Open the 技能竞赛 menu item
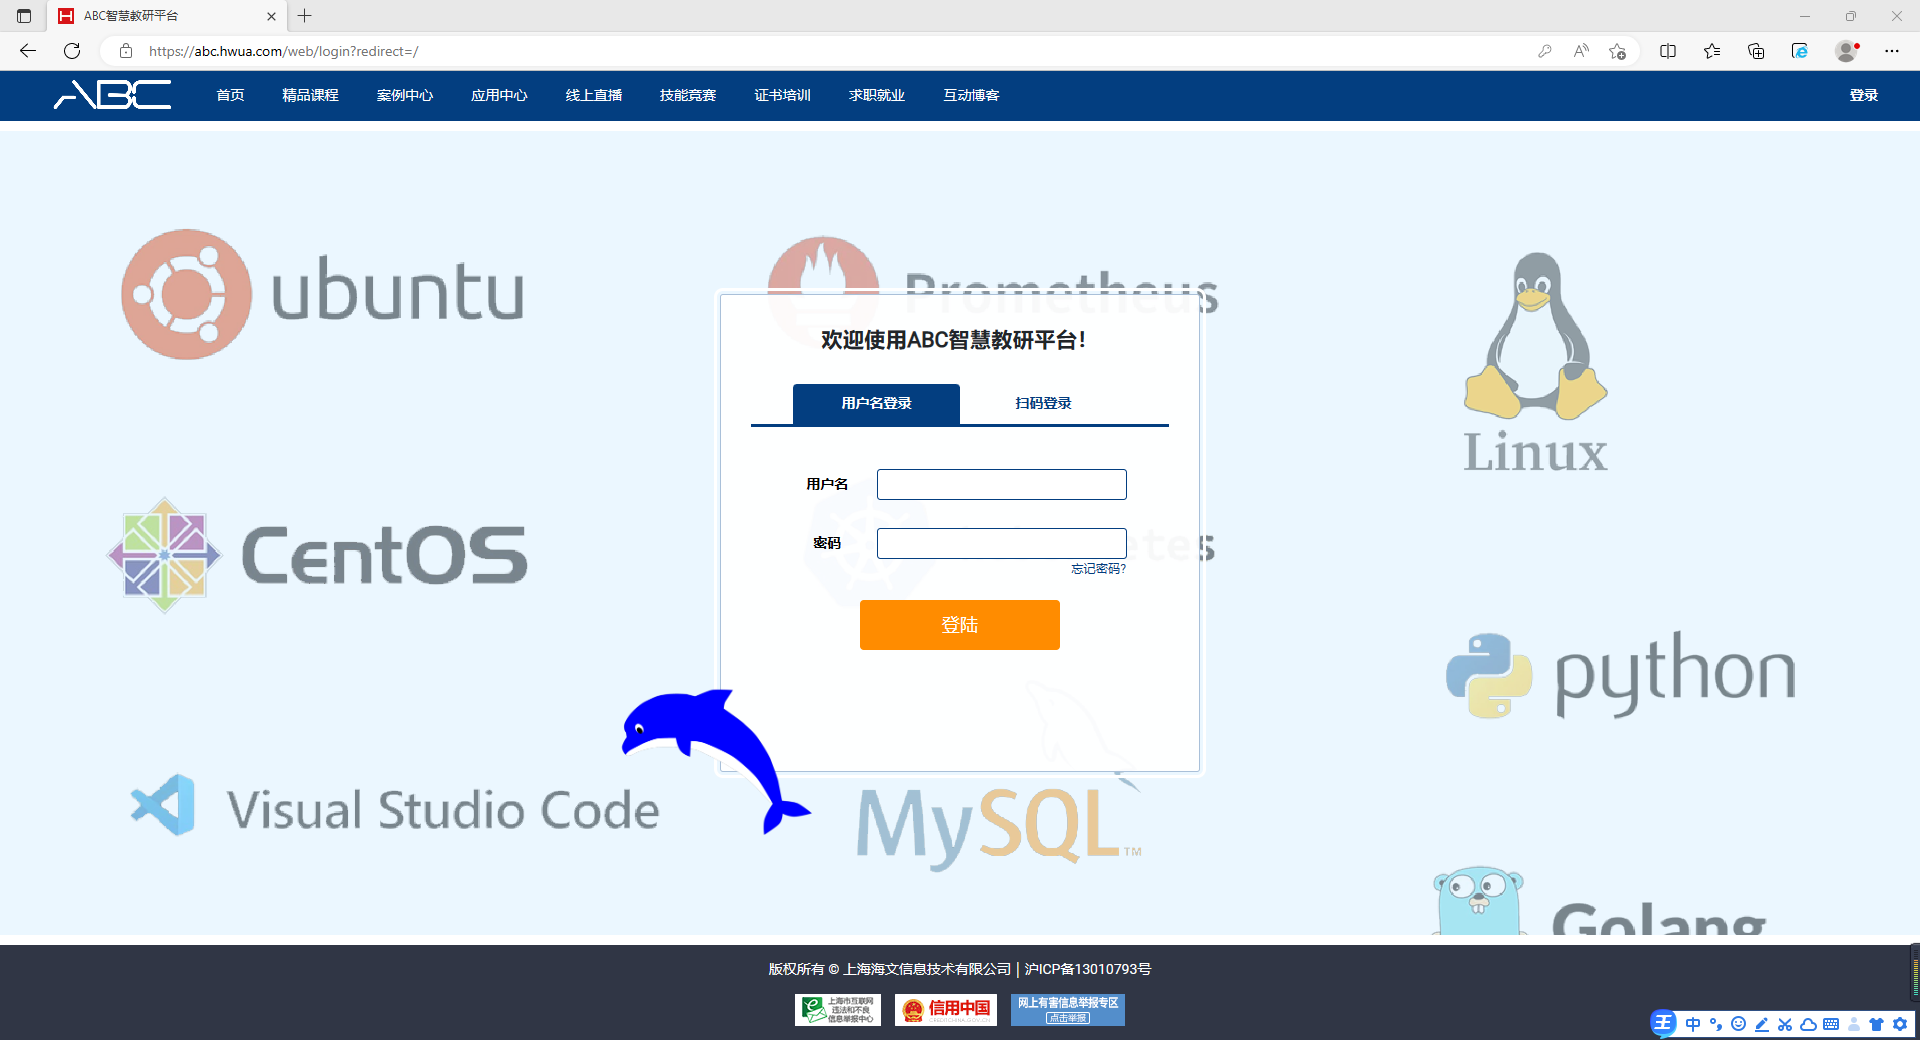Image resolution: width=1920 pixels, height=1040 pixels. (688, 95)
